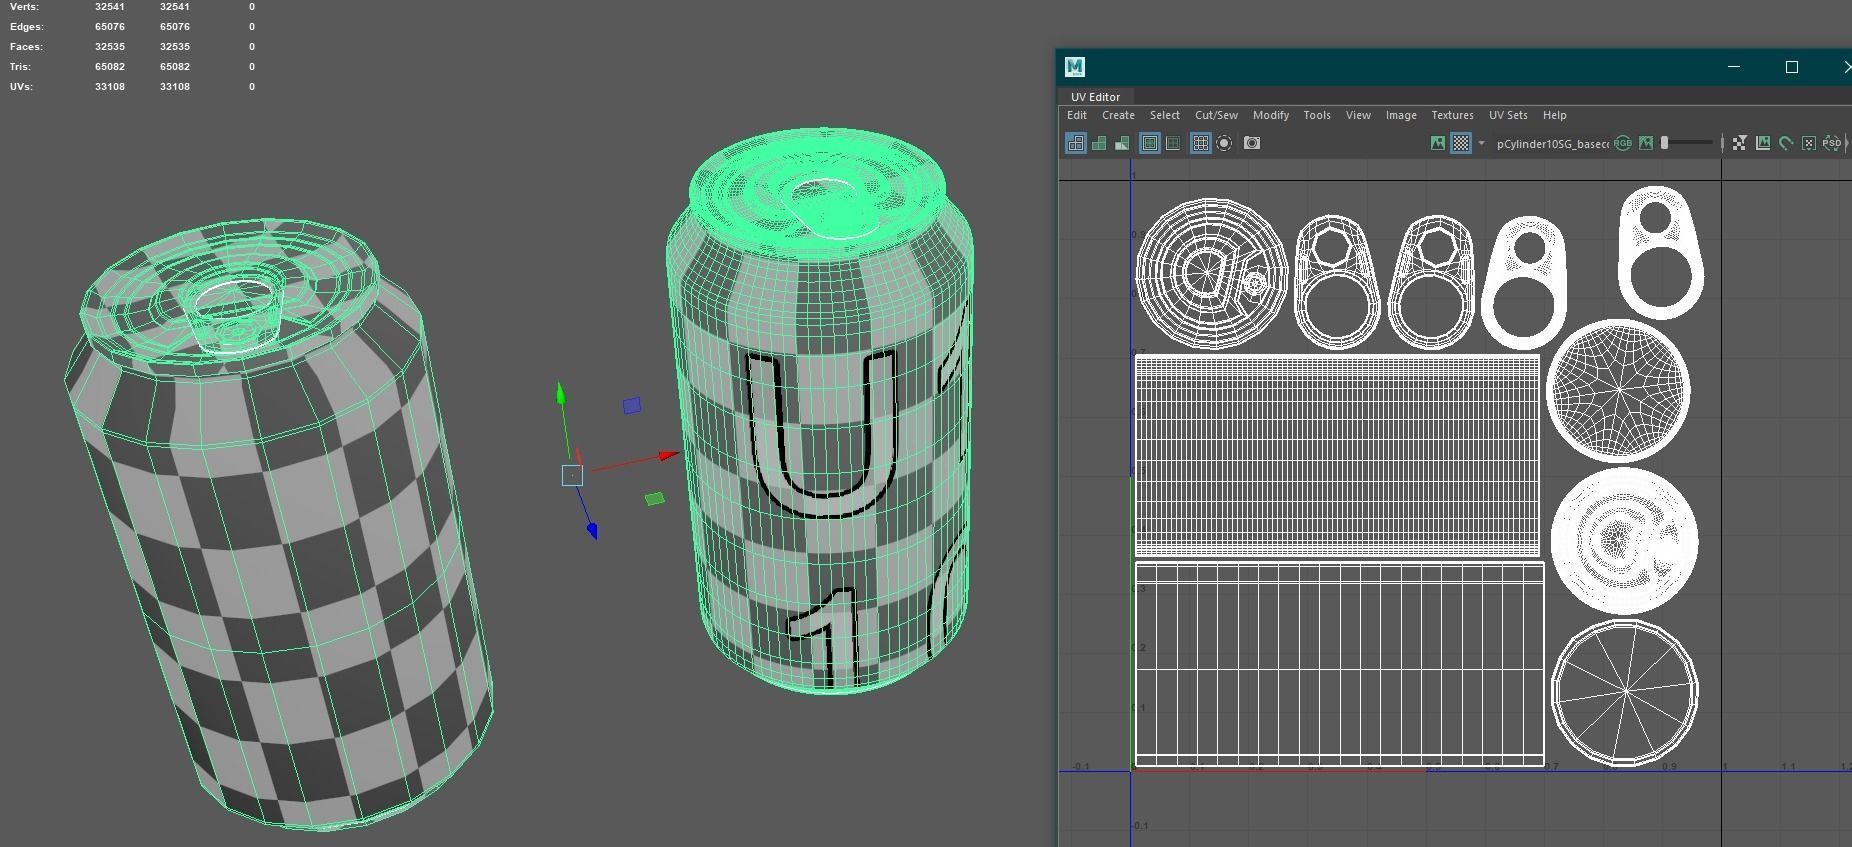The image size is (1852, 847).
Task: Toggle wireframe UV shell display icon
Action: click(x=1076, y=143)
